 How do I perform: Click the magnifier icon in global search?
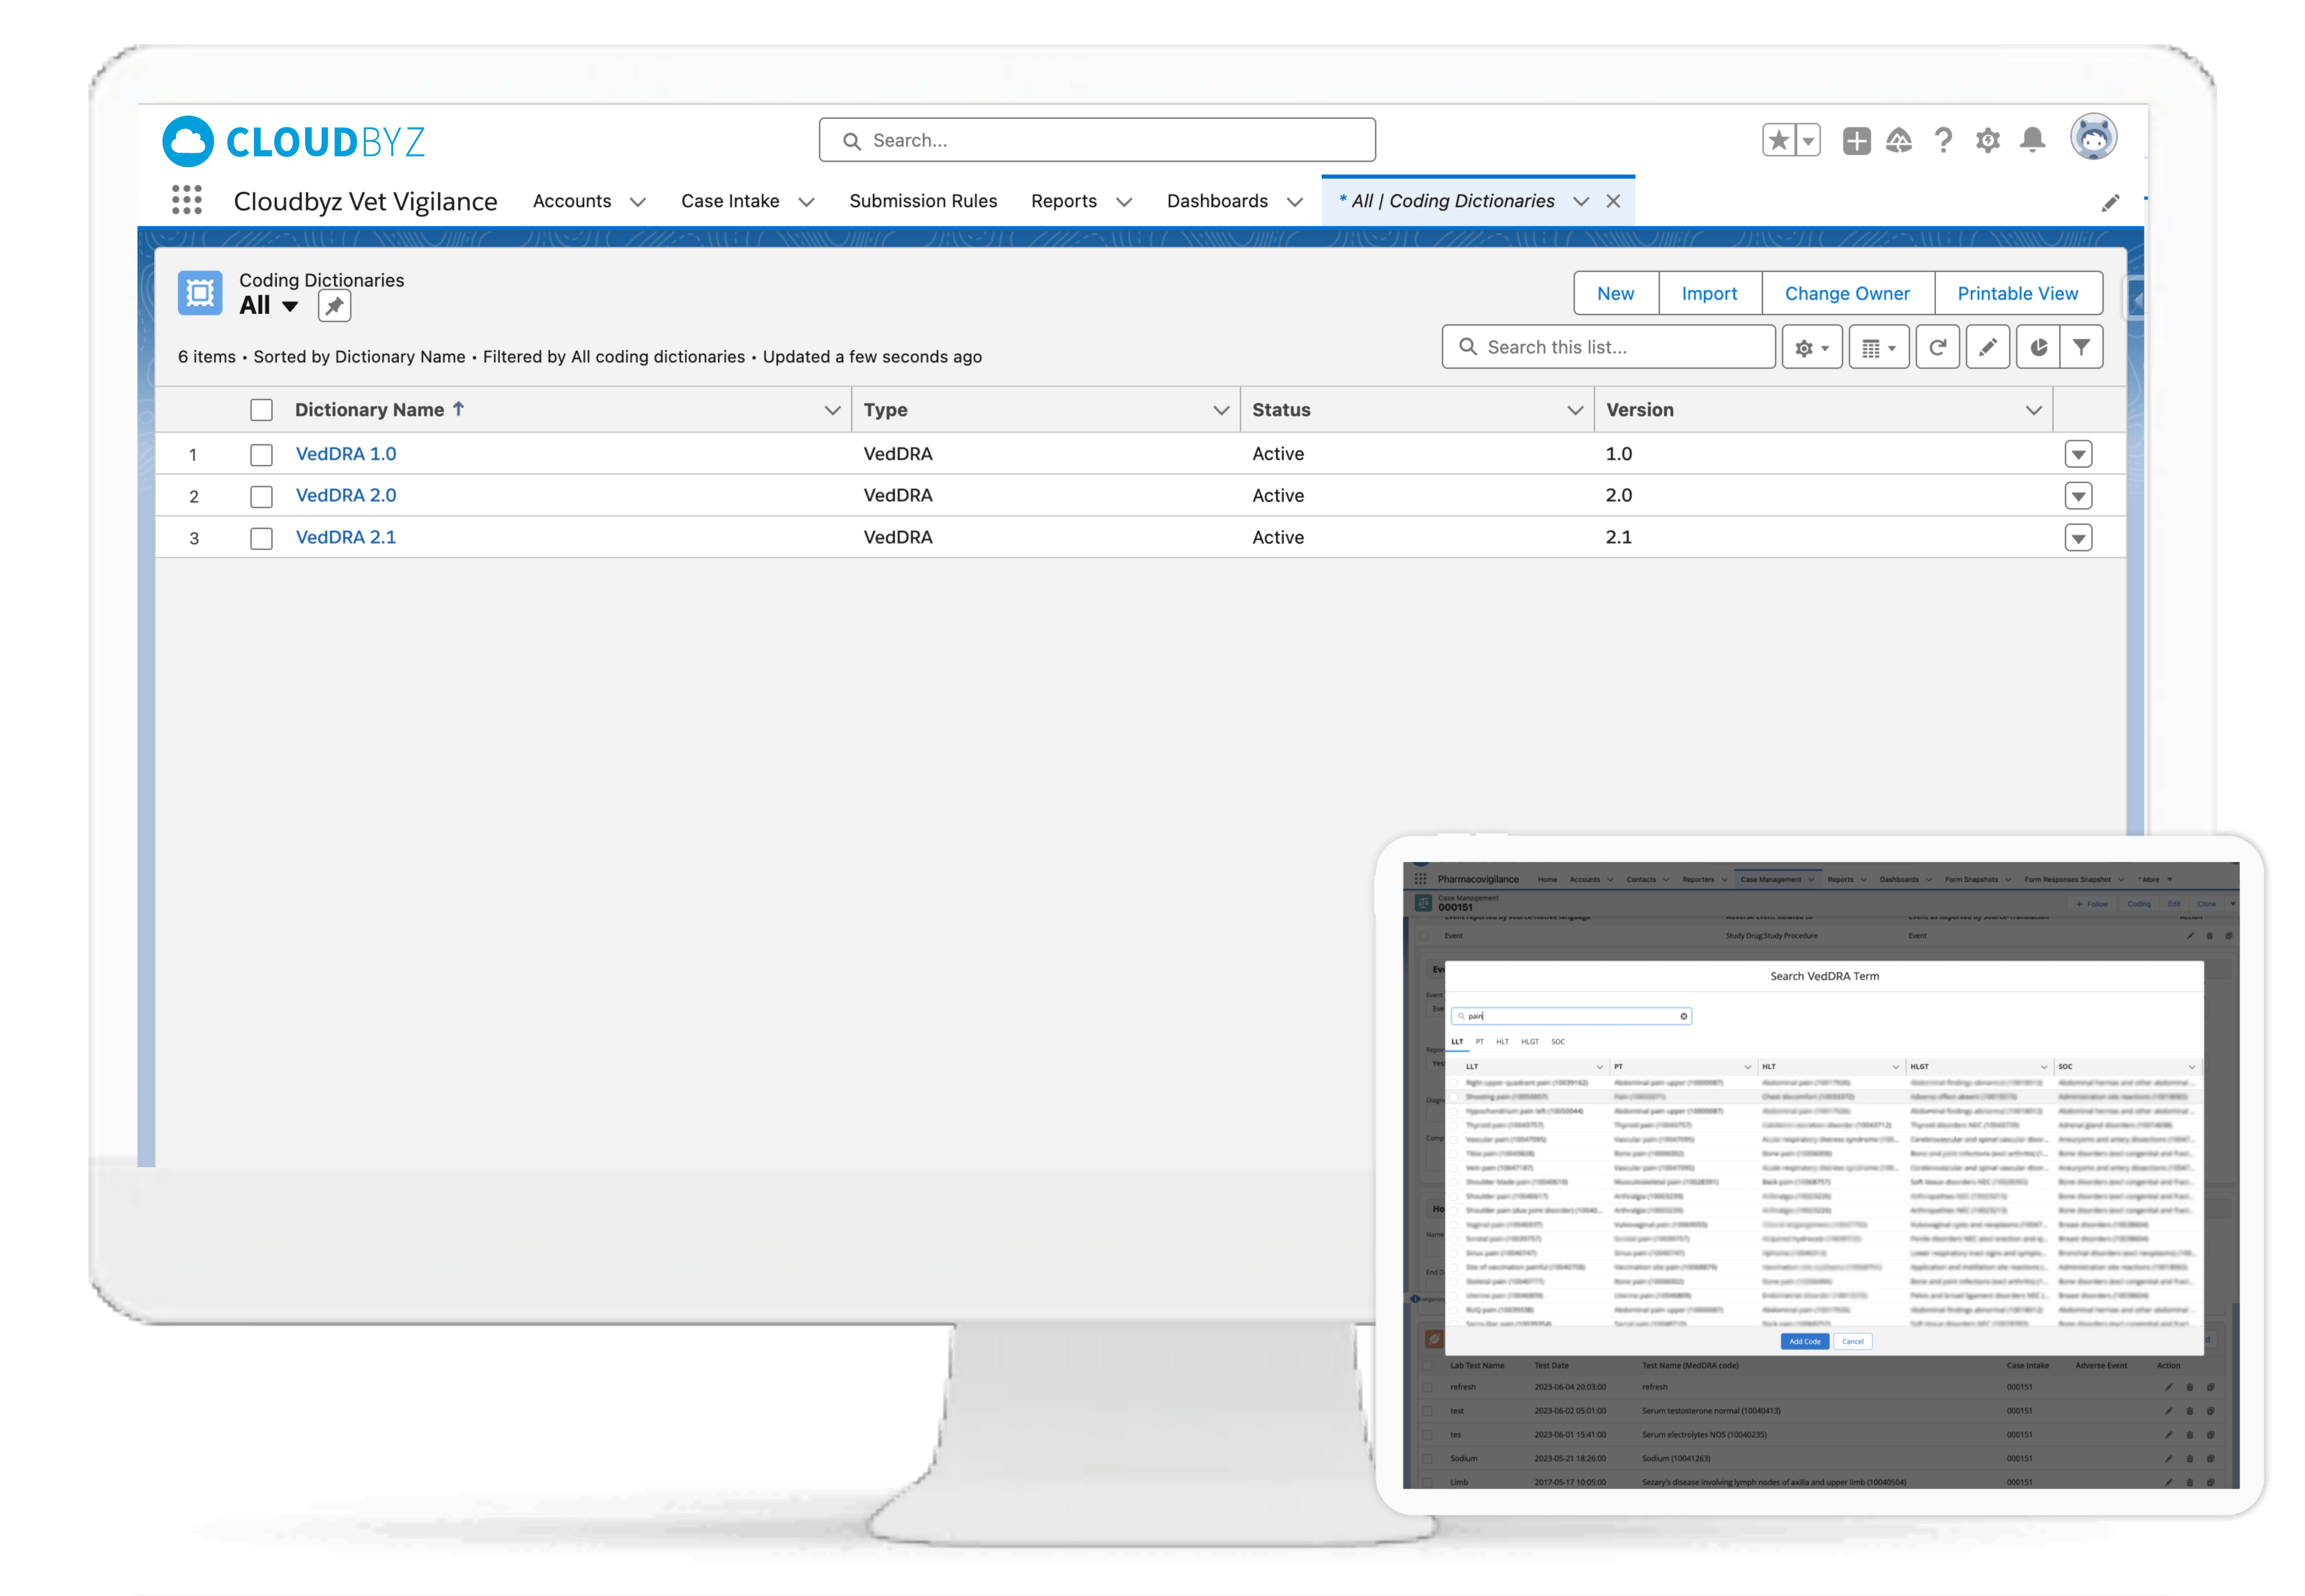tap(852, 141)
